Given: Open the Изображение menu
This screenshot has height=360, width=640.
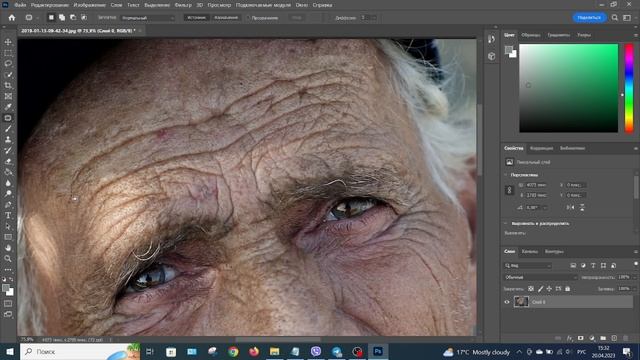Looking at the screenshot, I should point(89,5).
